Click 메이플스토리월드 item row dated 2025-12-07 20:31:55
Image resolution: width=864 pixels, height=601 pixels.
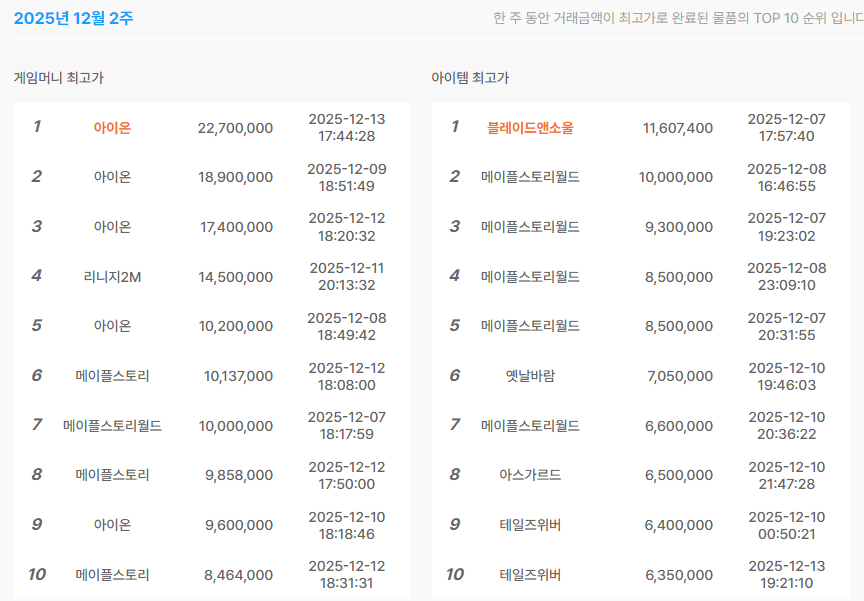click(x=530, y=326)
